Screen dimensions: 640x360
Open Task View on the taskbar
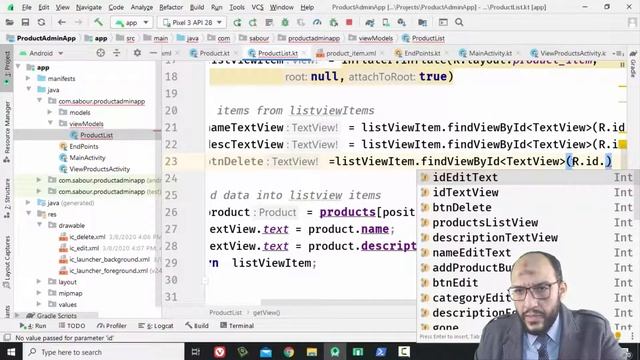tap(196, 352)
